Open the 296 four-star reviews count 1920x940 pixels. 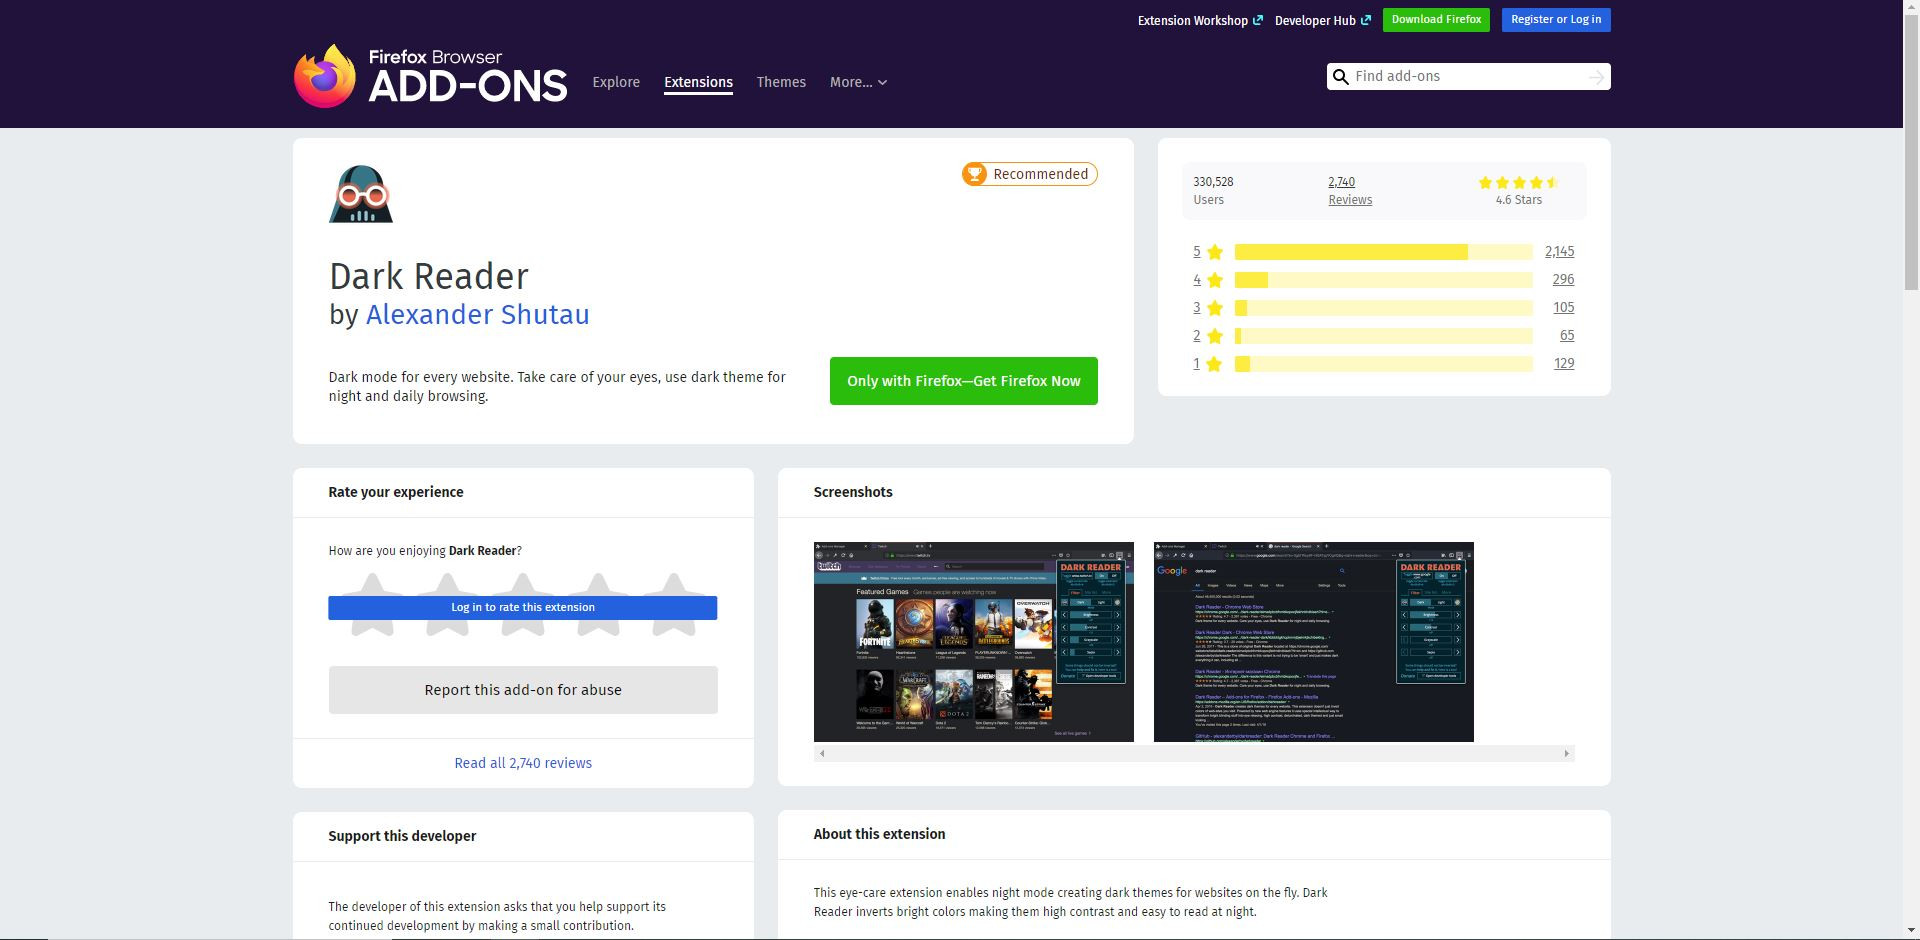point(1563,280)
